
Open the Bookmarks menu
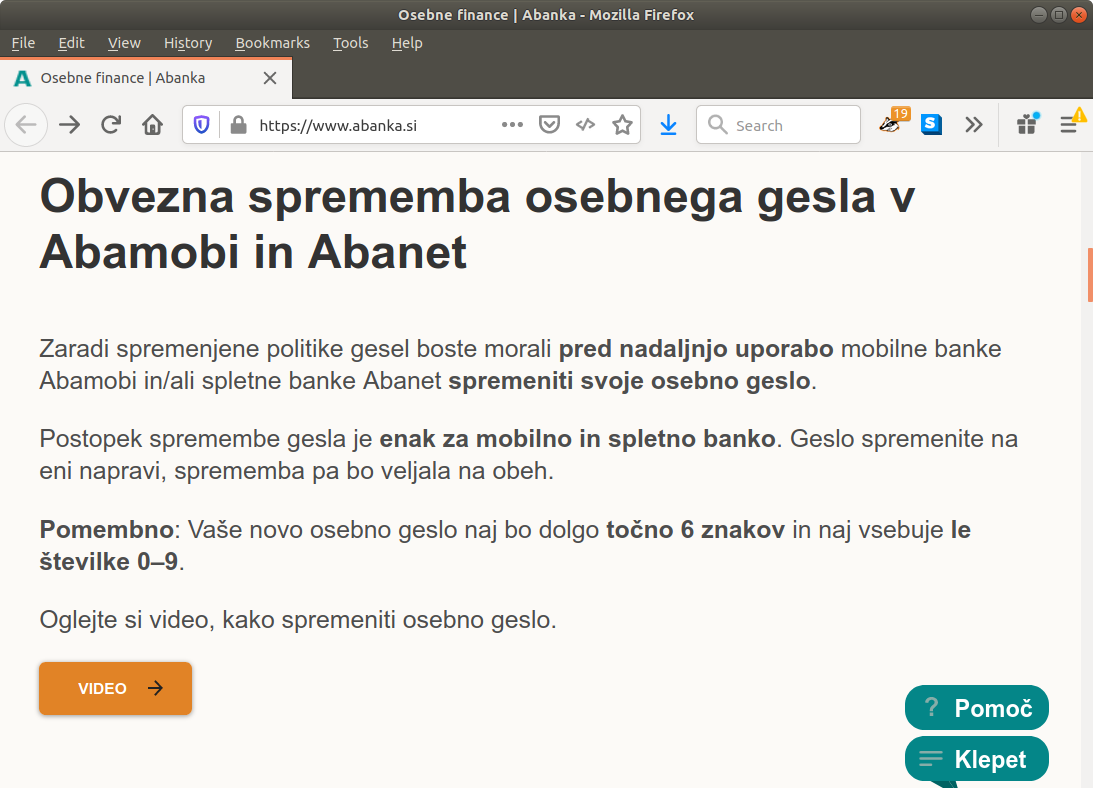pyautogui.click(x=273, y=43)
